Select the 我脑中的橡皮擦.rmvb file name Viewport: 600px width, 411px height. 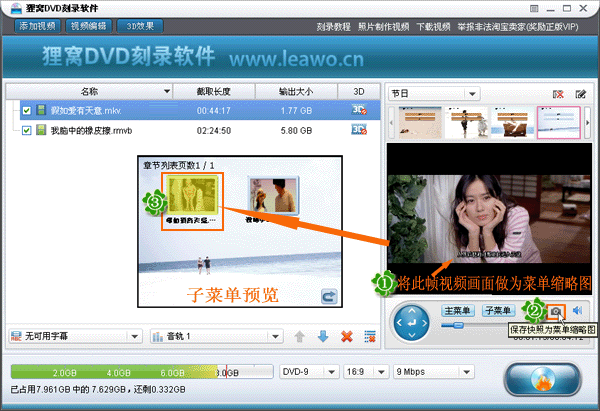[x=91, y=130]
